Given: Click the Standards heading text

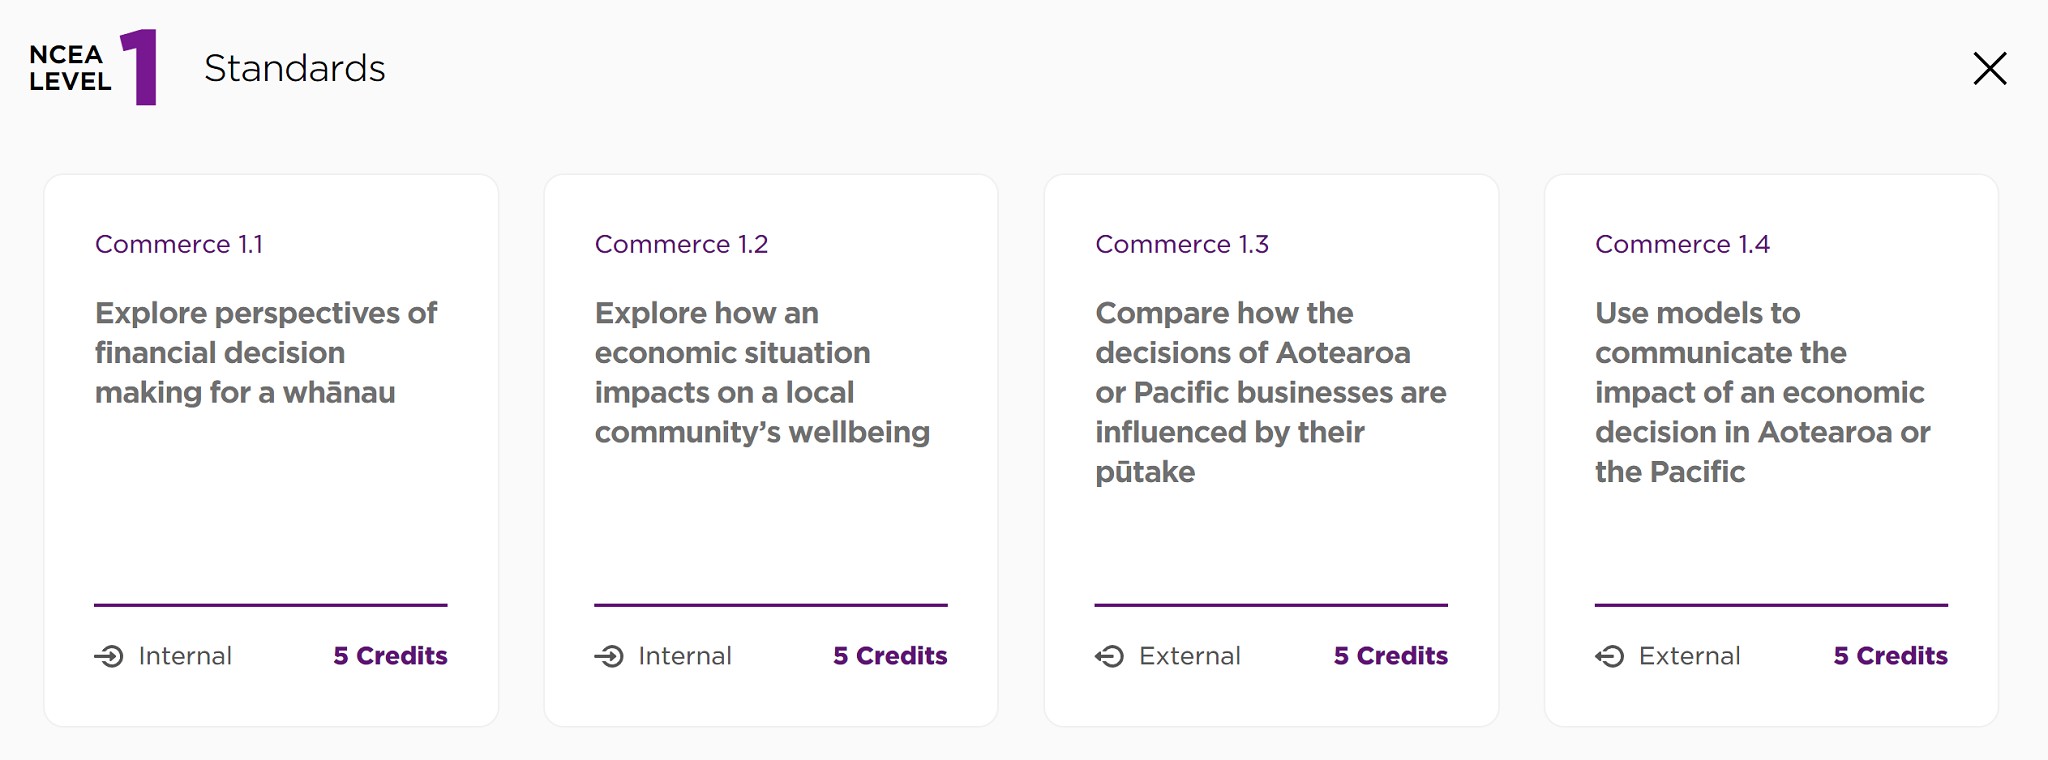Looking at the screenshot, I should tap(294, 68).
